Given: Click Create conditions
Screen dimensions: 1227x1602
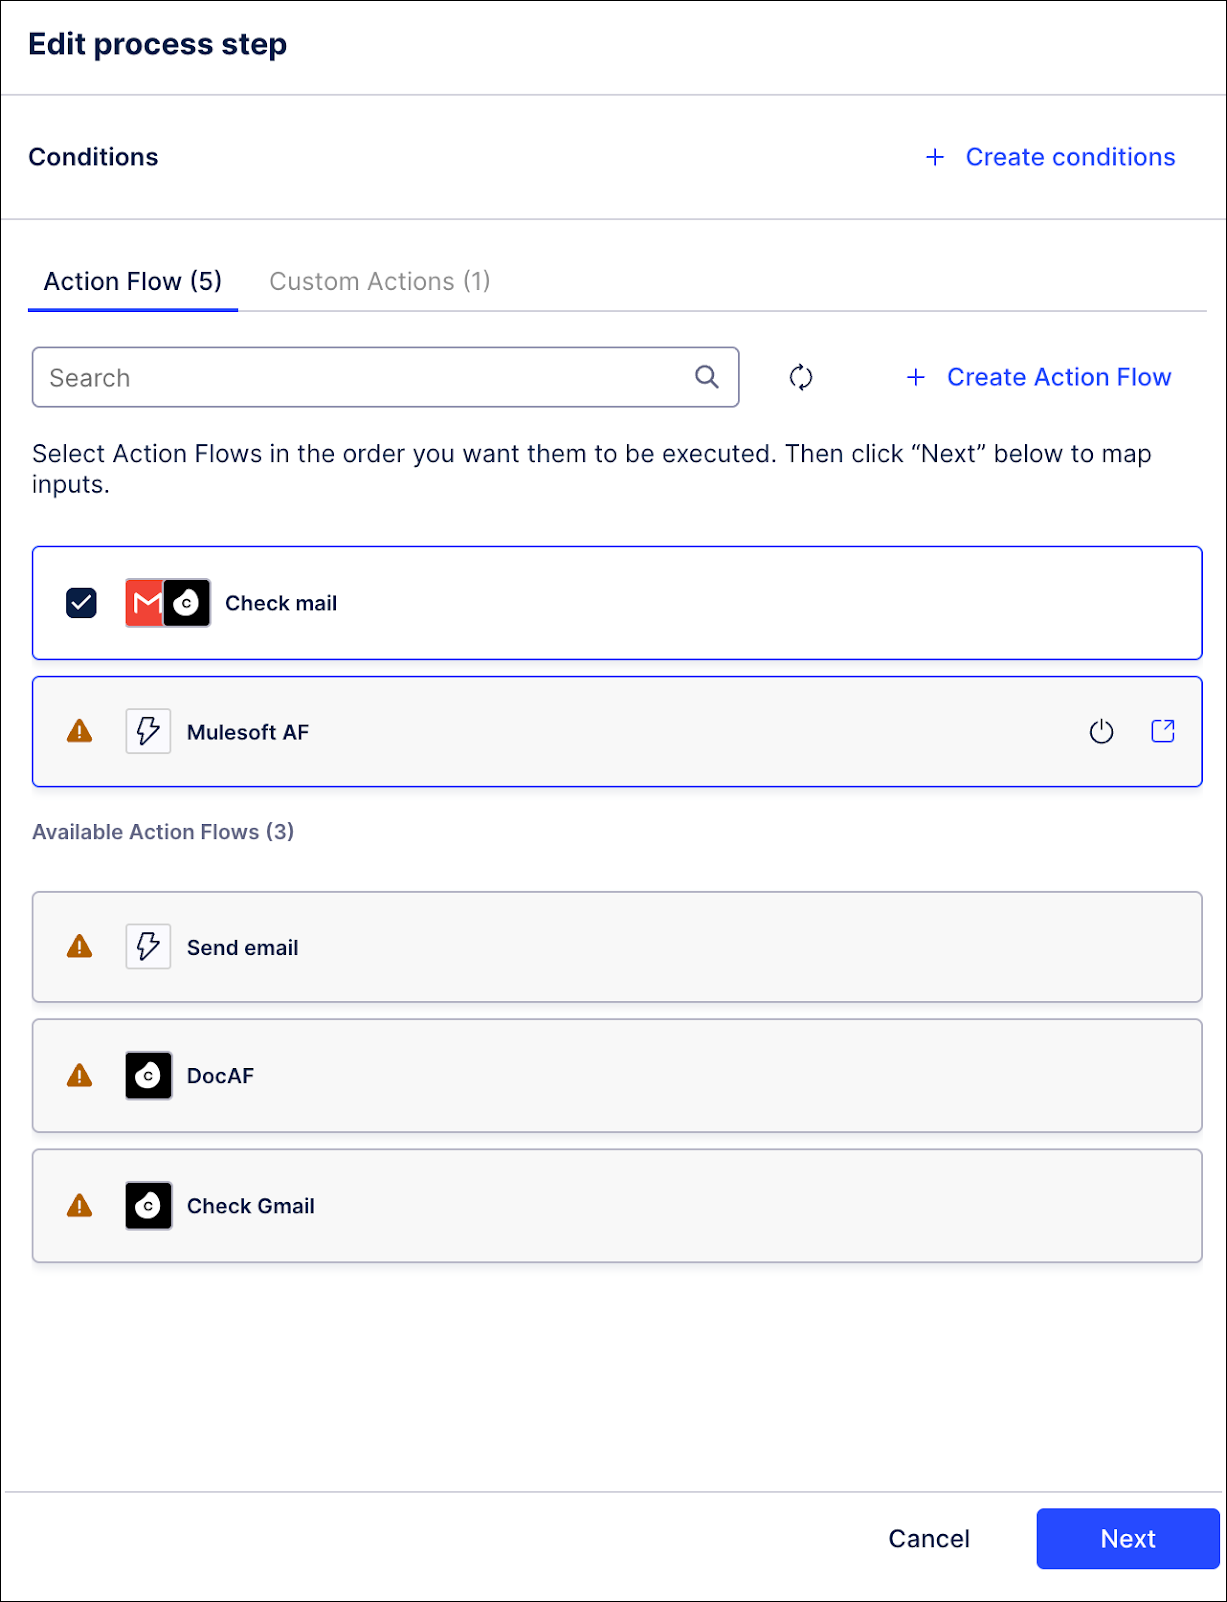Looking at the screenshot, I should pyautogui.click(x=1050, y=157).
